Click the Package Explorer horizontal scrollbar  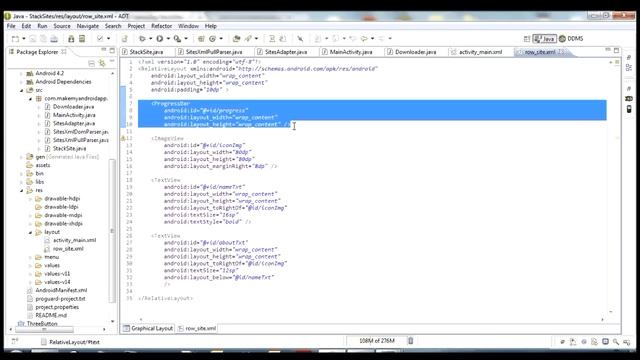44,329
